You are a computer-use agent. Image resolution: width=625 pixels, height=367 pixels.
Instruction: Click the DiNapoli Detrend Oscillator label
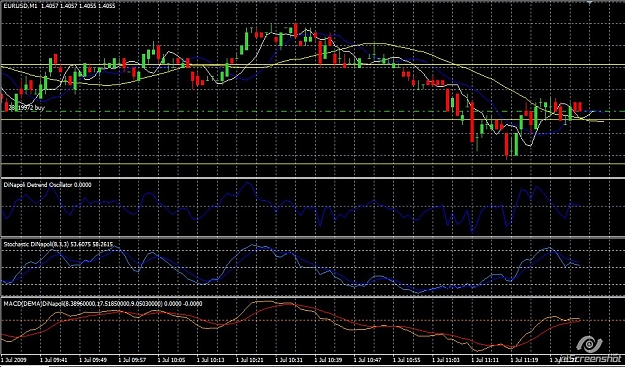click(x=47, y=184)
